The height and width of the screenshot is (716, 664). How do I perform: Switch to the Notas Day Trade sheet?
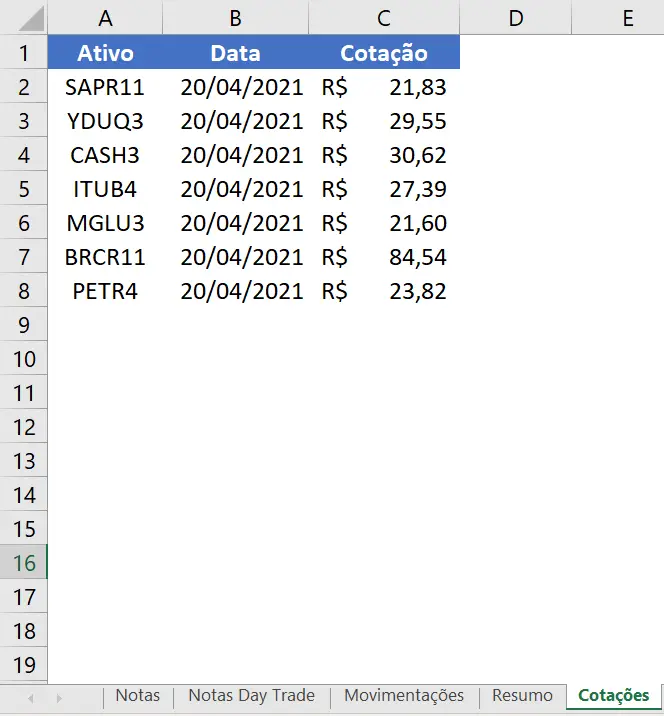click(252, 695)
